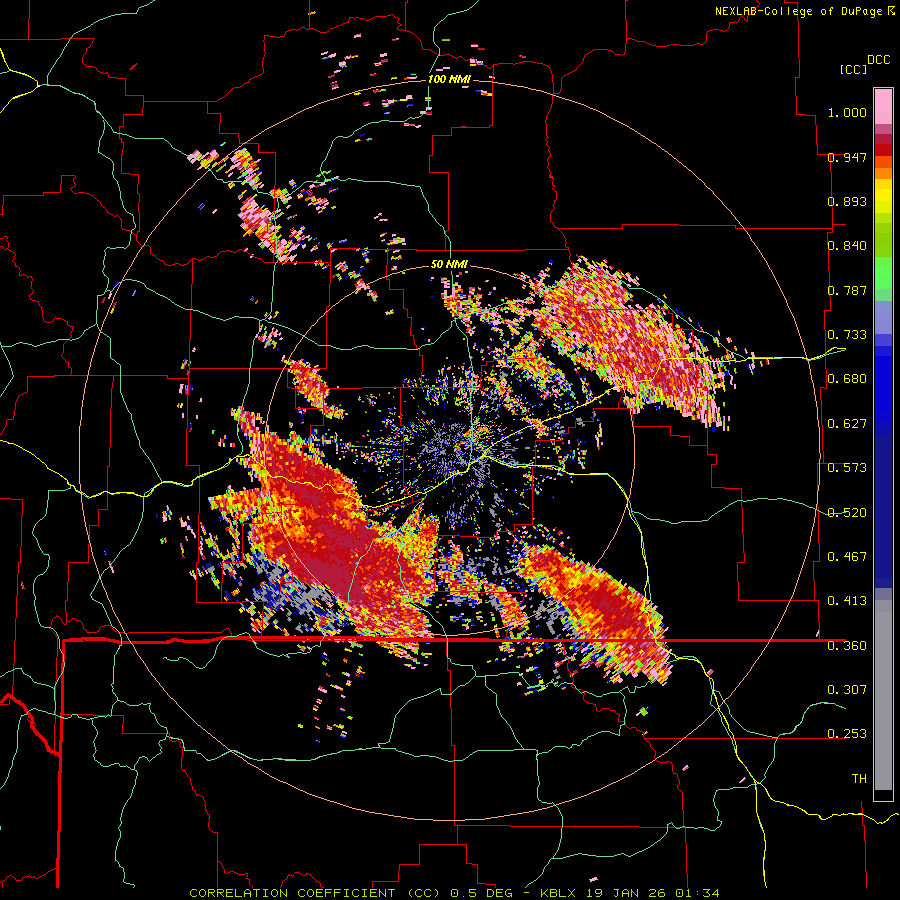Viewport: 900px width, 900px height.
Task: Click the 0.413 scale value
Action: coord(847,601)
